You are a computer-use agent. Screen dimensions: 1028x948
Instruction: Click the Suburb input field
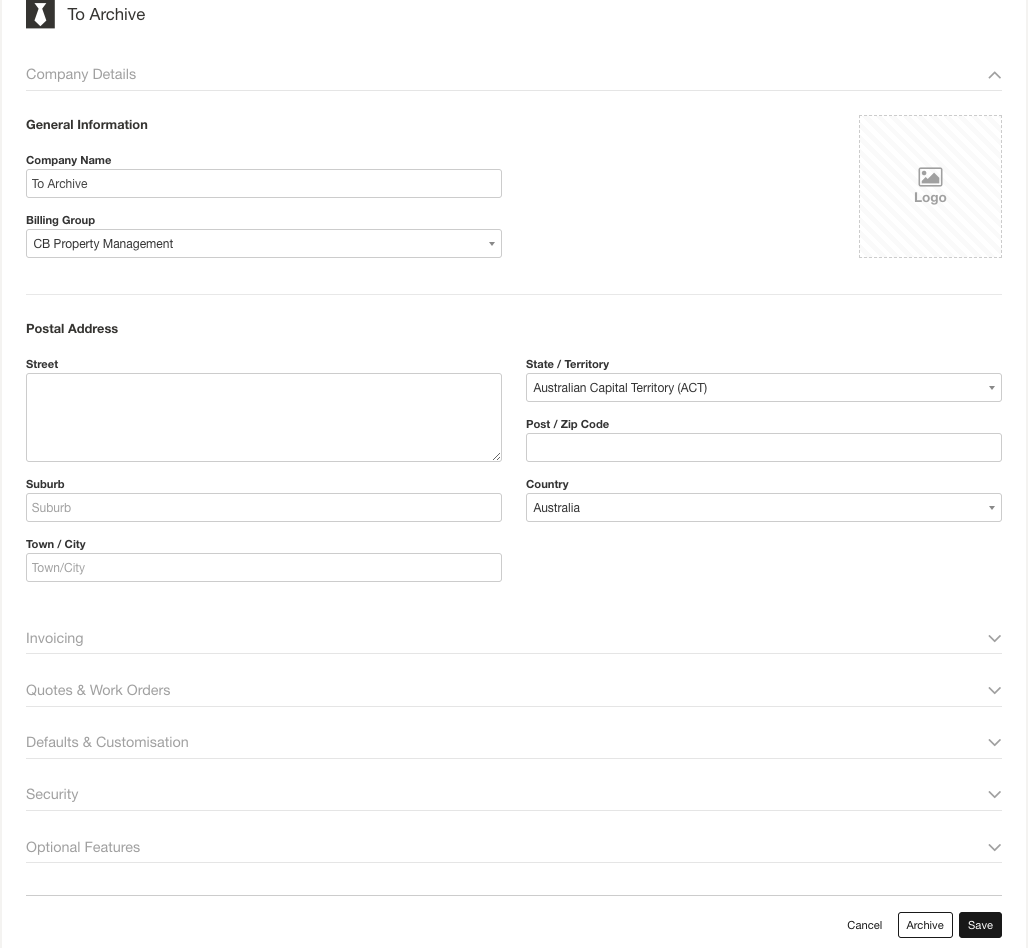click(264, 507)
